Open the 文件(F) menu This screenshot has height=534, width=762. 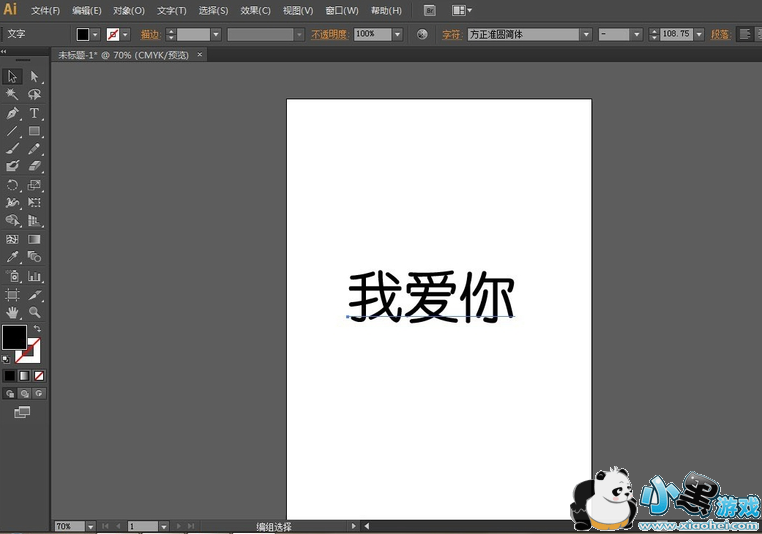45,10
